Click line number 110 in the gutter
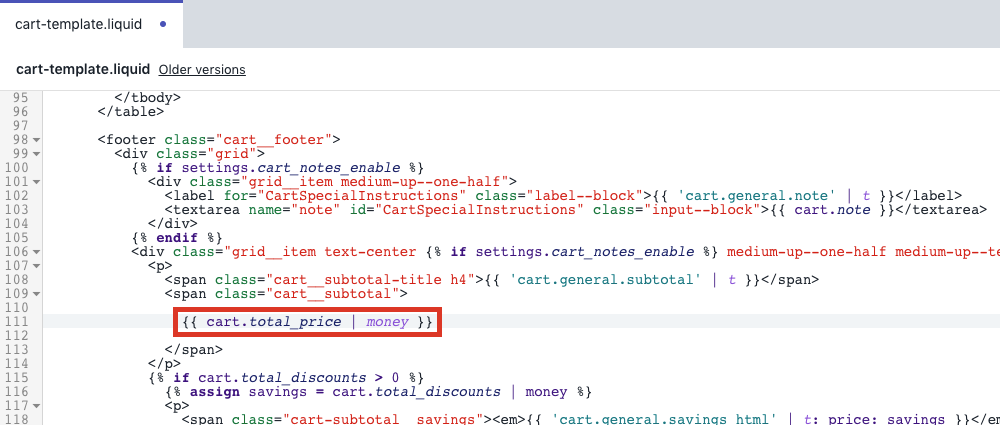 click(x=17, y=308)
